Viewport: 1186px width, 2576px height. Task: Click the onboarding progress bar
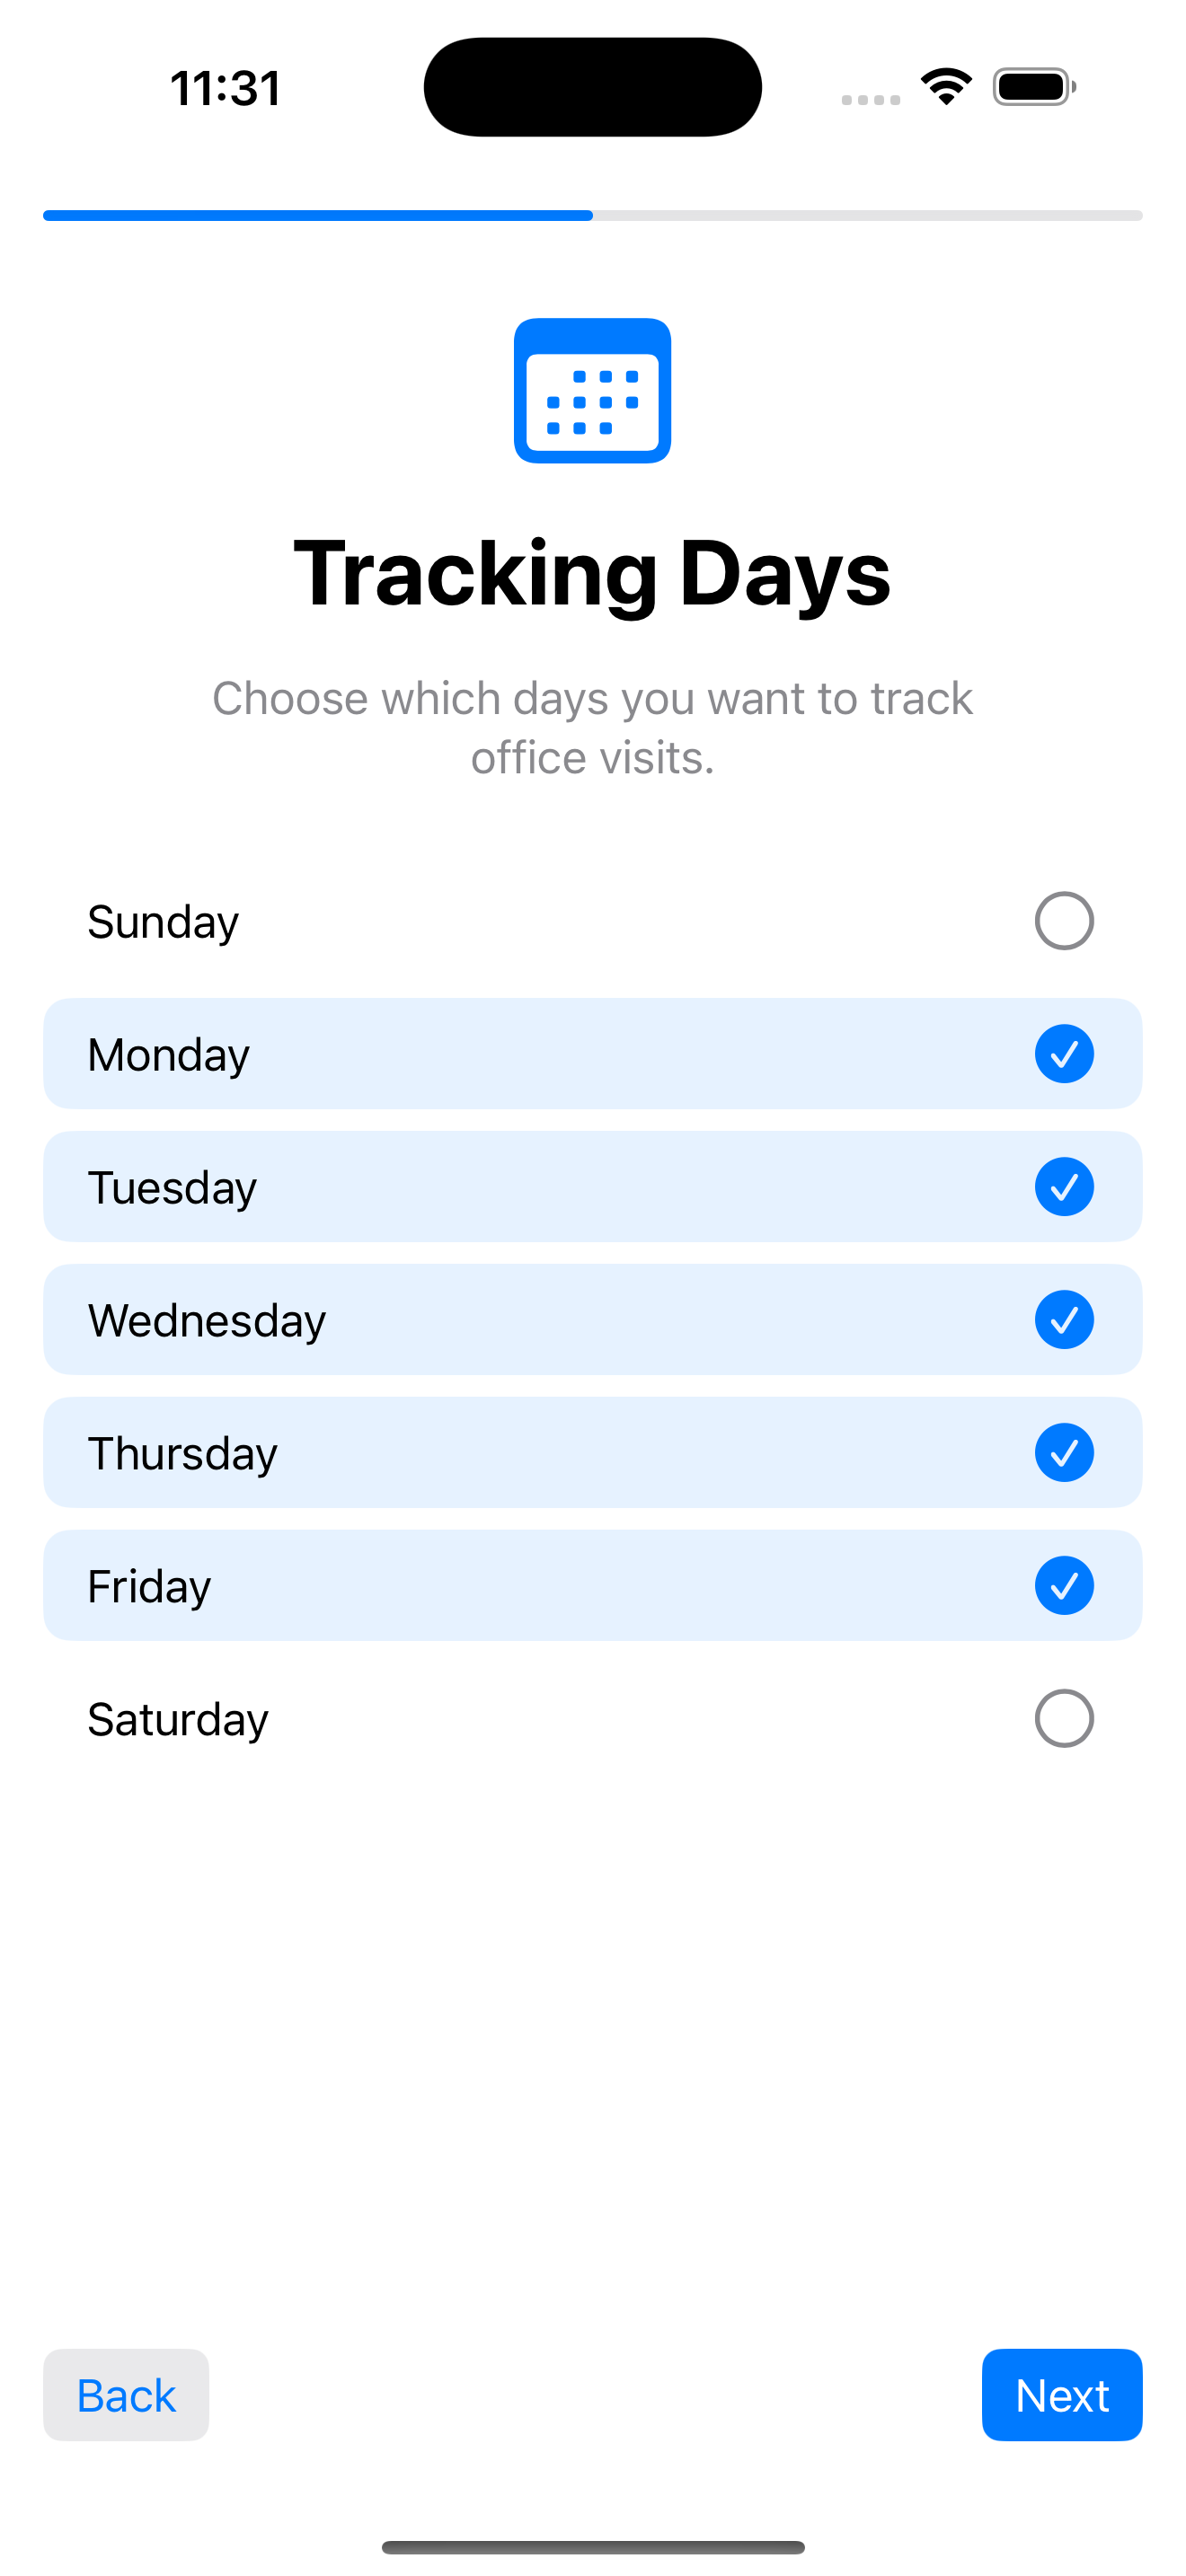592,215
